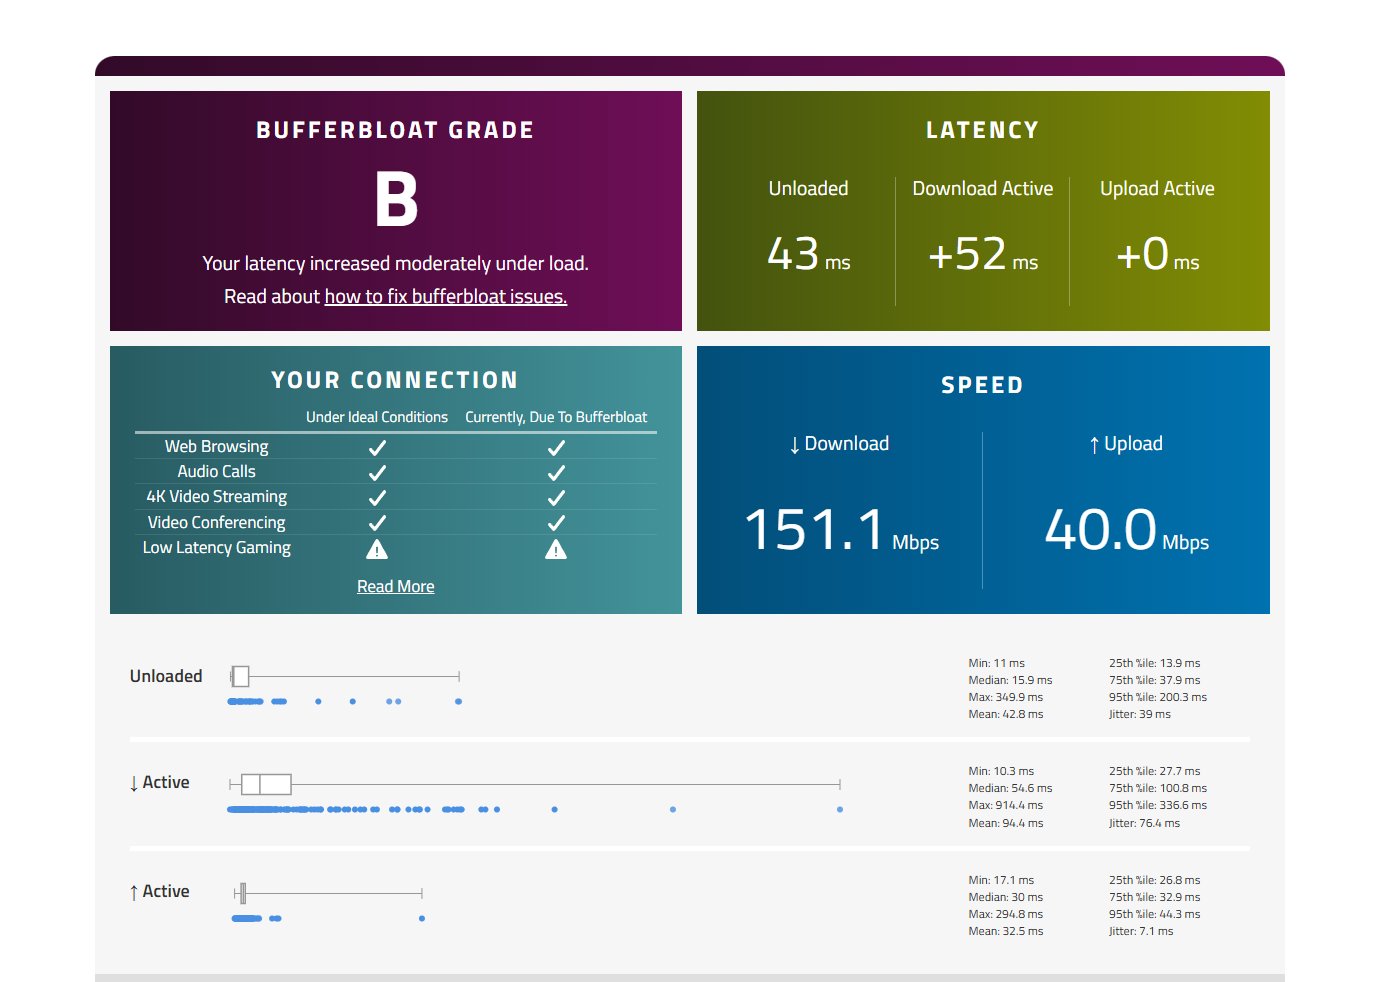Click the warning icon for Low Latency Gaming ideal conditions

click(377, 548)
